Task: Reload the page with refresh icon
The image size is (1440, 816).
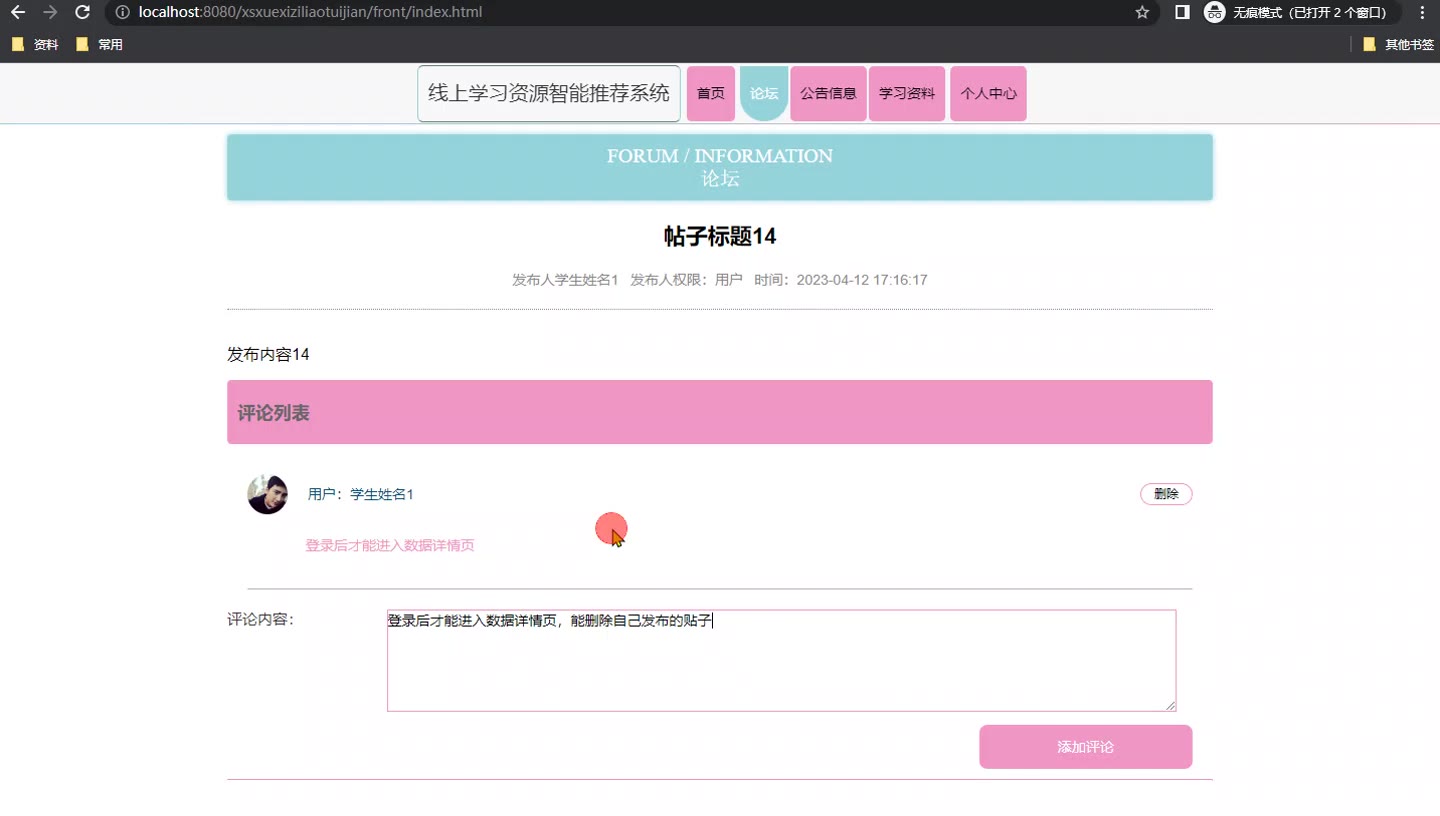Action: (x=83, y=13)
